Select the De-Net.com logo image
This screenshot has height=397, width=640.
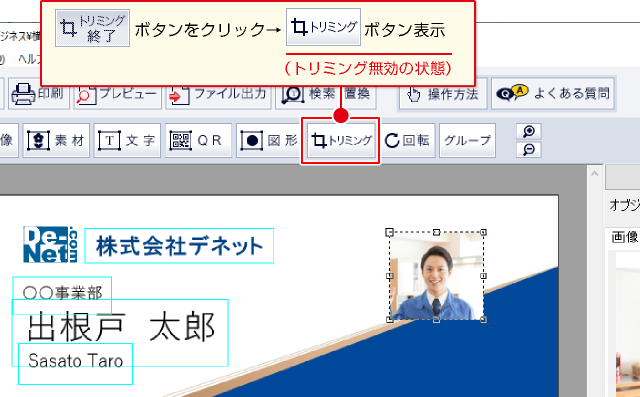(50, 244)
